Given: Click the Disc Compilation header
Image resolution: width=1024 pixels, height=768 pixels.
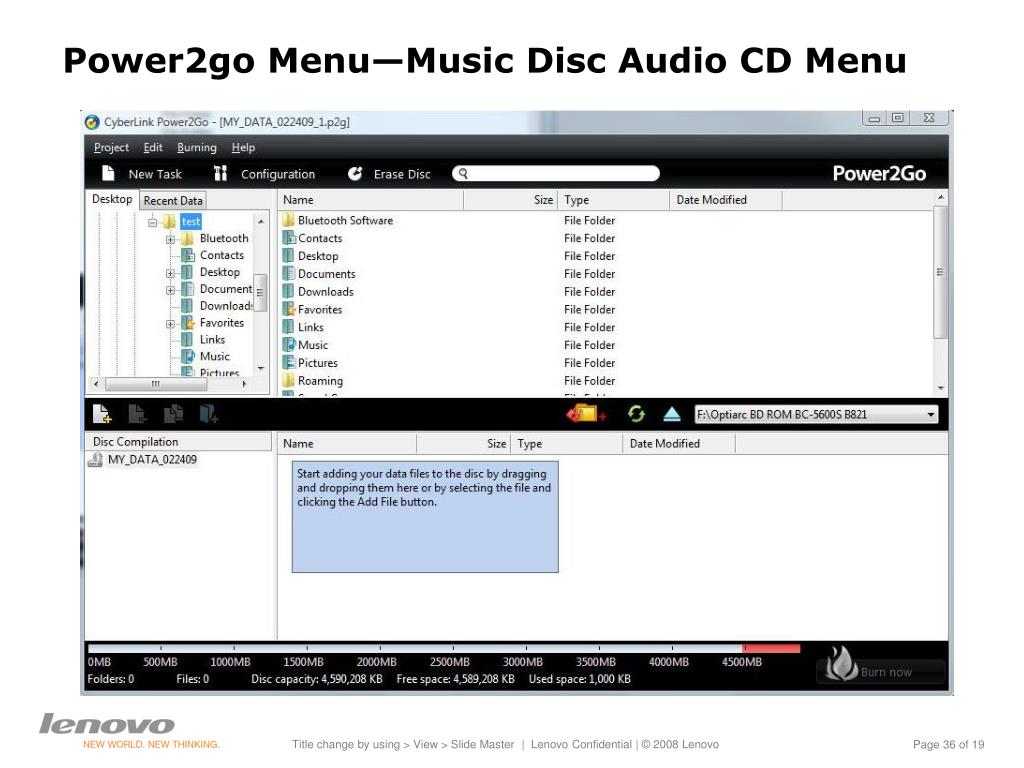Looking at the screenshot, I should [178, 441].
